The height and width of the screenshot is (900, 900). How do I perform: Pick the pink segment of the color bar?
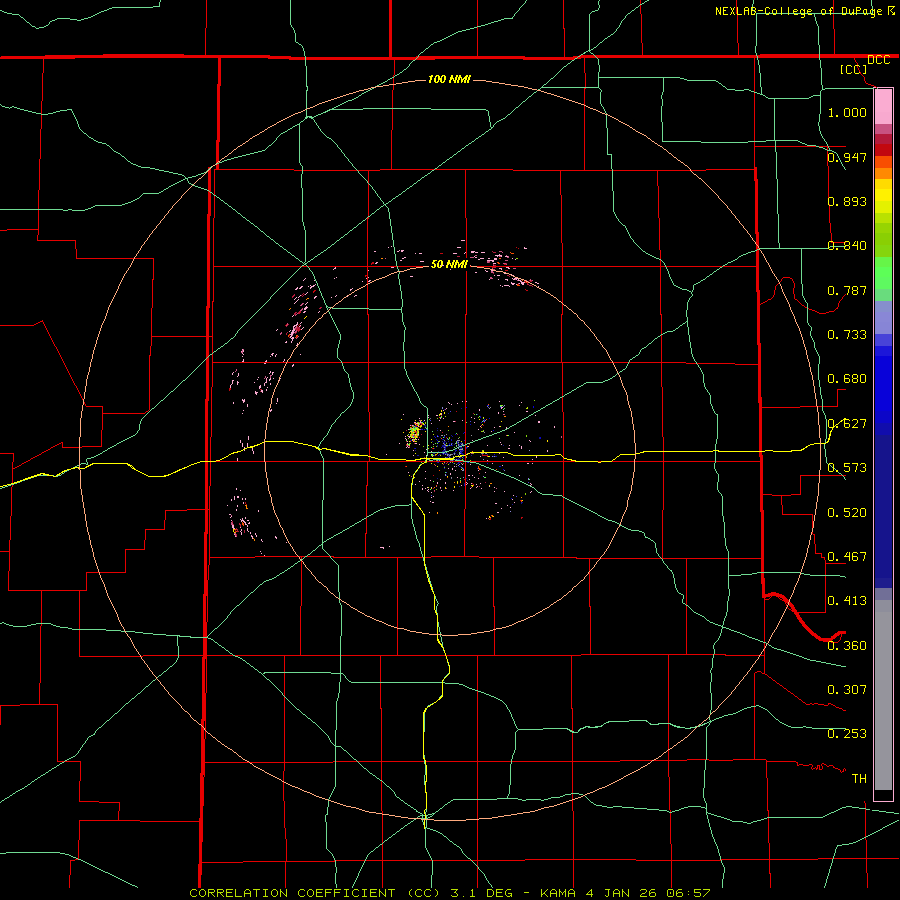(883, 107)
